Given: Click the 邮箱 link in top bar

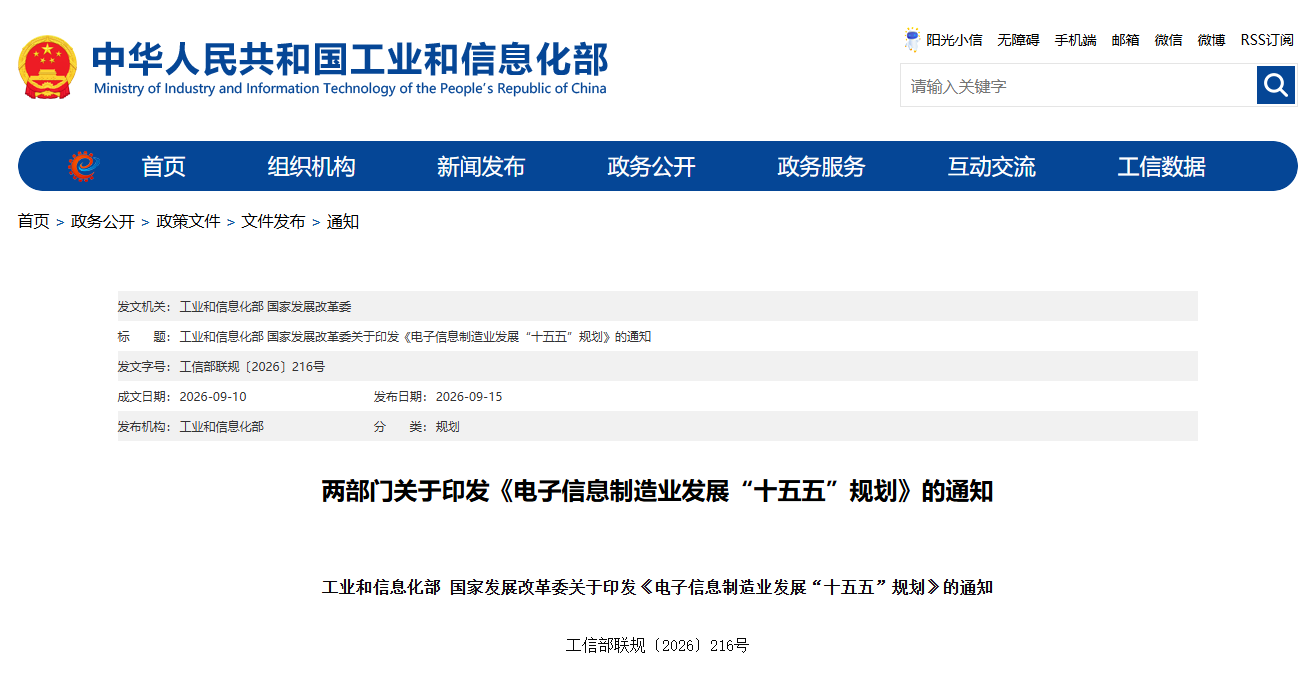Looking at the screenshot, I should point(1125,40).
